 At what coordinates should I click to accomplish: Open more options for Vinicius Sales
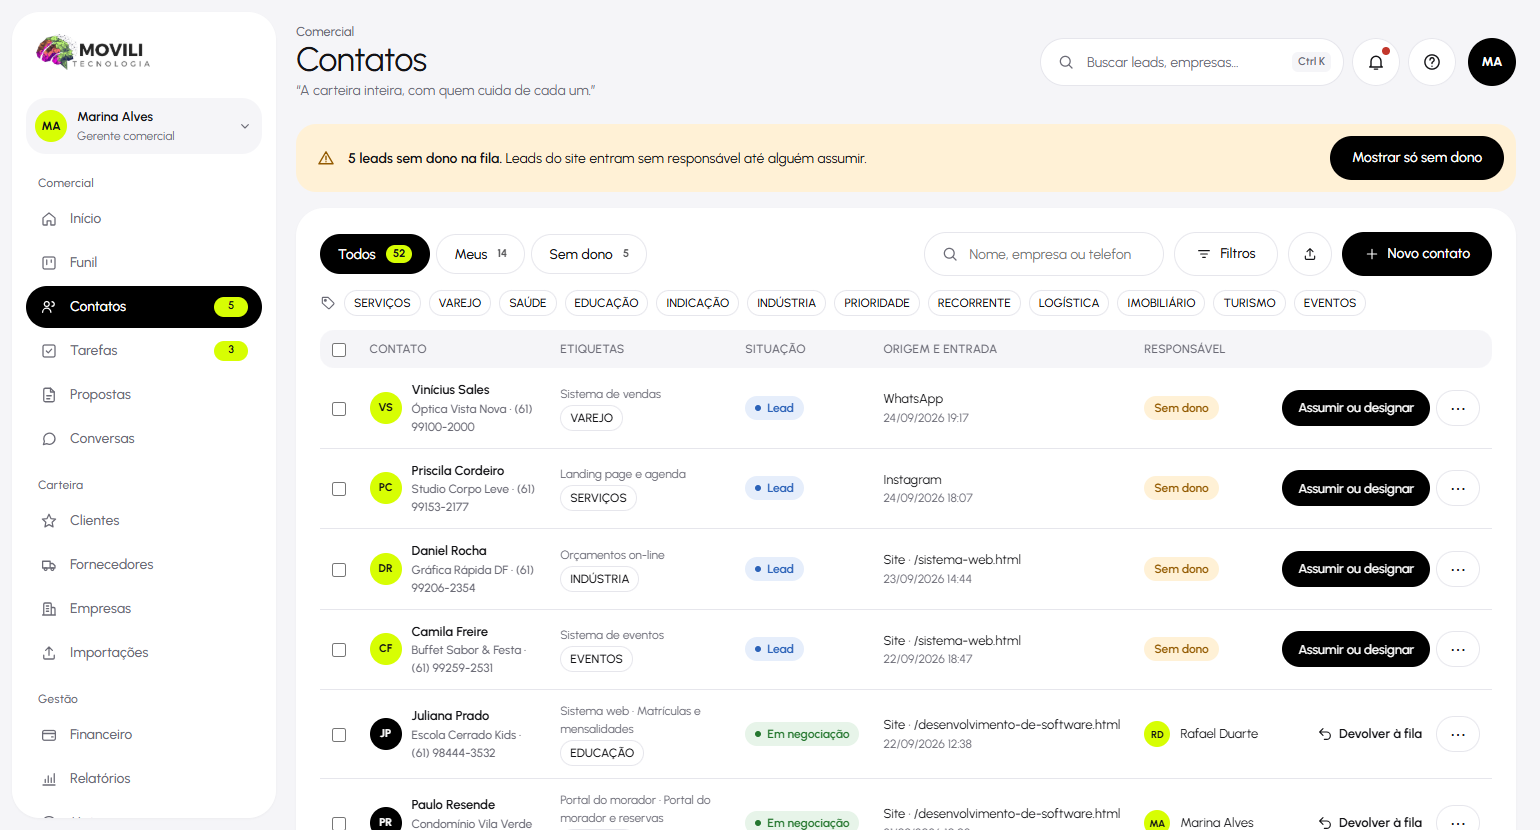[1458, 408]
